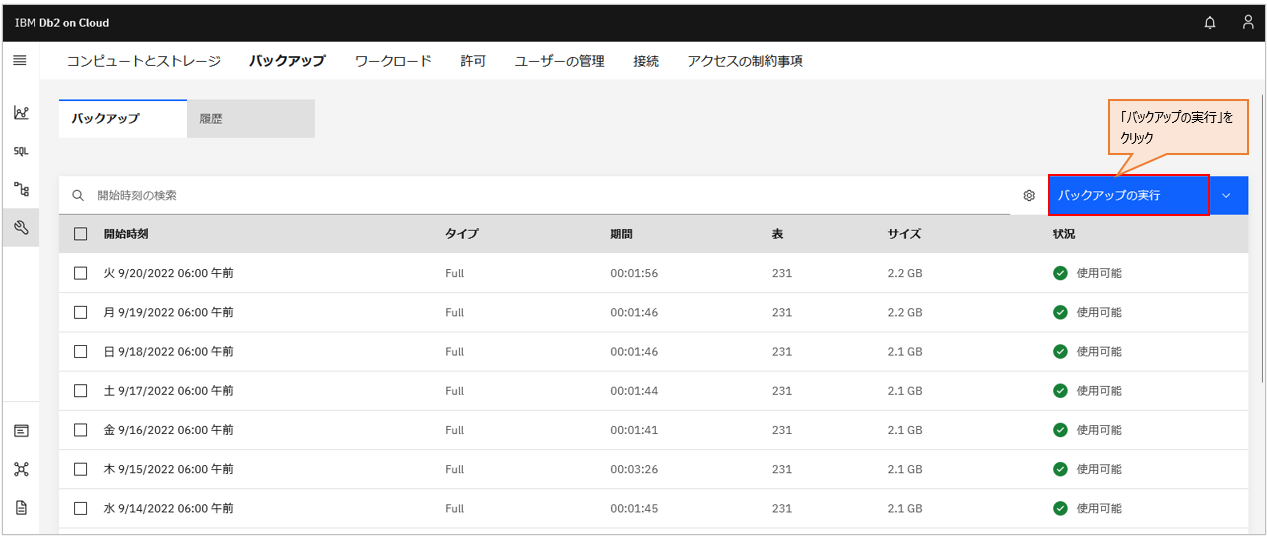Focus the 開始時刻の検索 search field
1267x537 pixels.
click(x=534, y=195)
